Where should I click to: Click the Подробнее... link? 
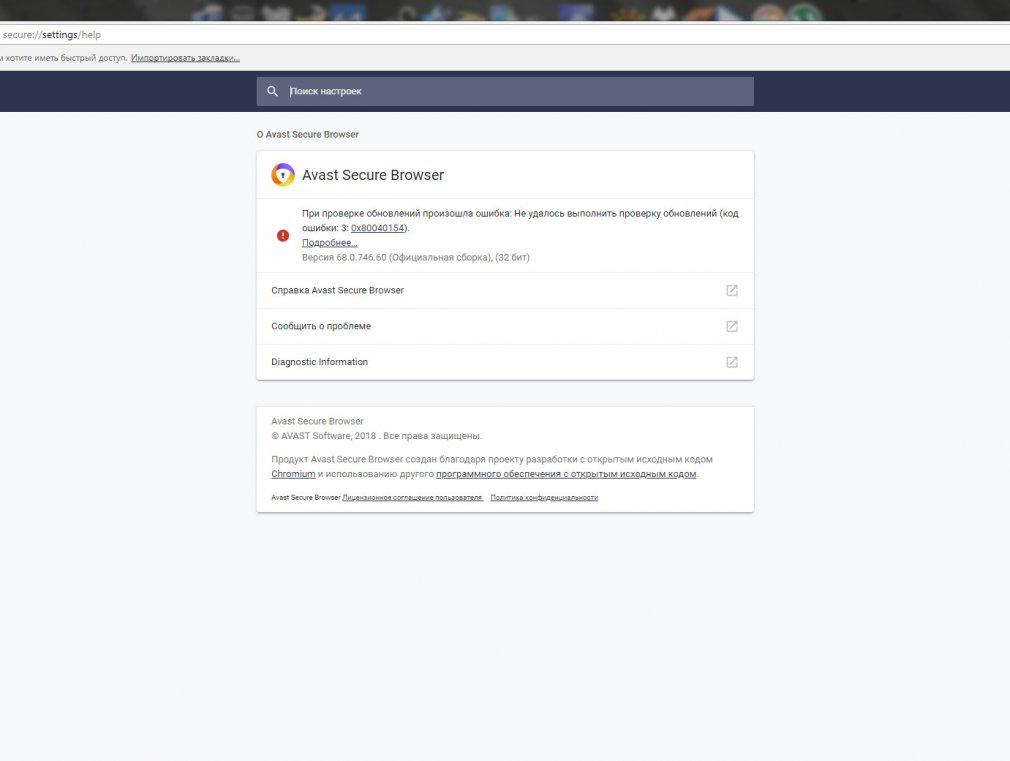[x=329, y=243]
